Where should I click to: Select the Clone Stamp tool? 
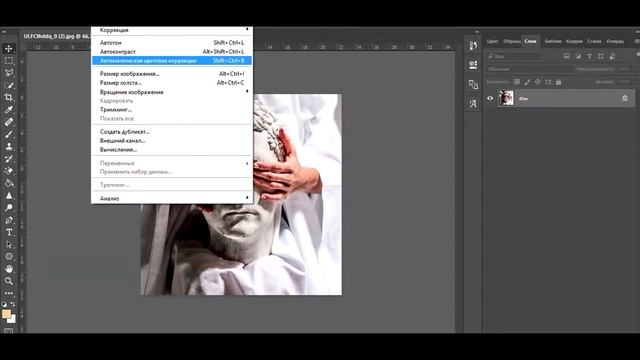click(x=9, y=147)
